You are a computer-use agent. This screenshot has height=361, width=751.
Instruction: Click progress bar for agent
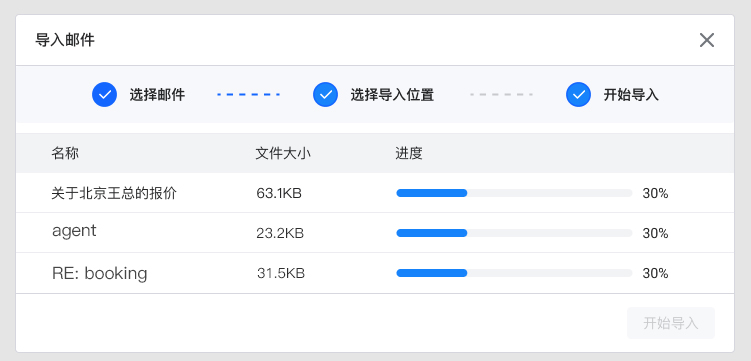pyautogui.click(x=514, y=233)
